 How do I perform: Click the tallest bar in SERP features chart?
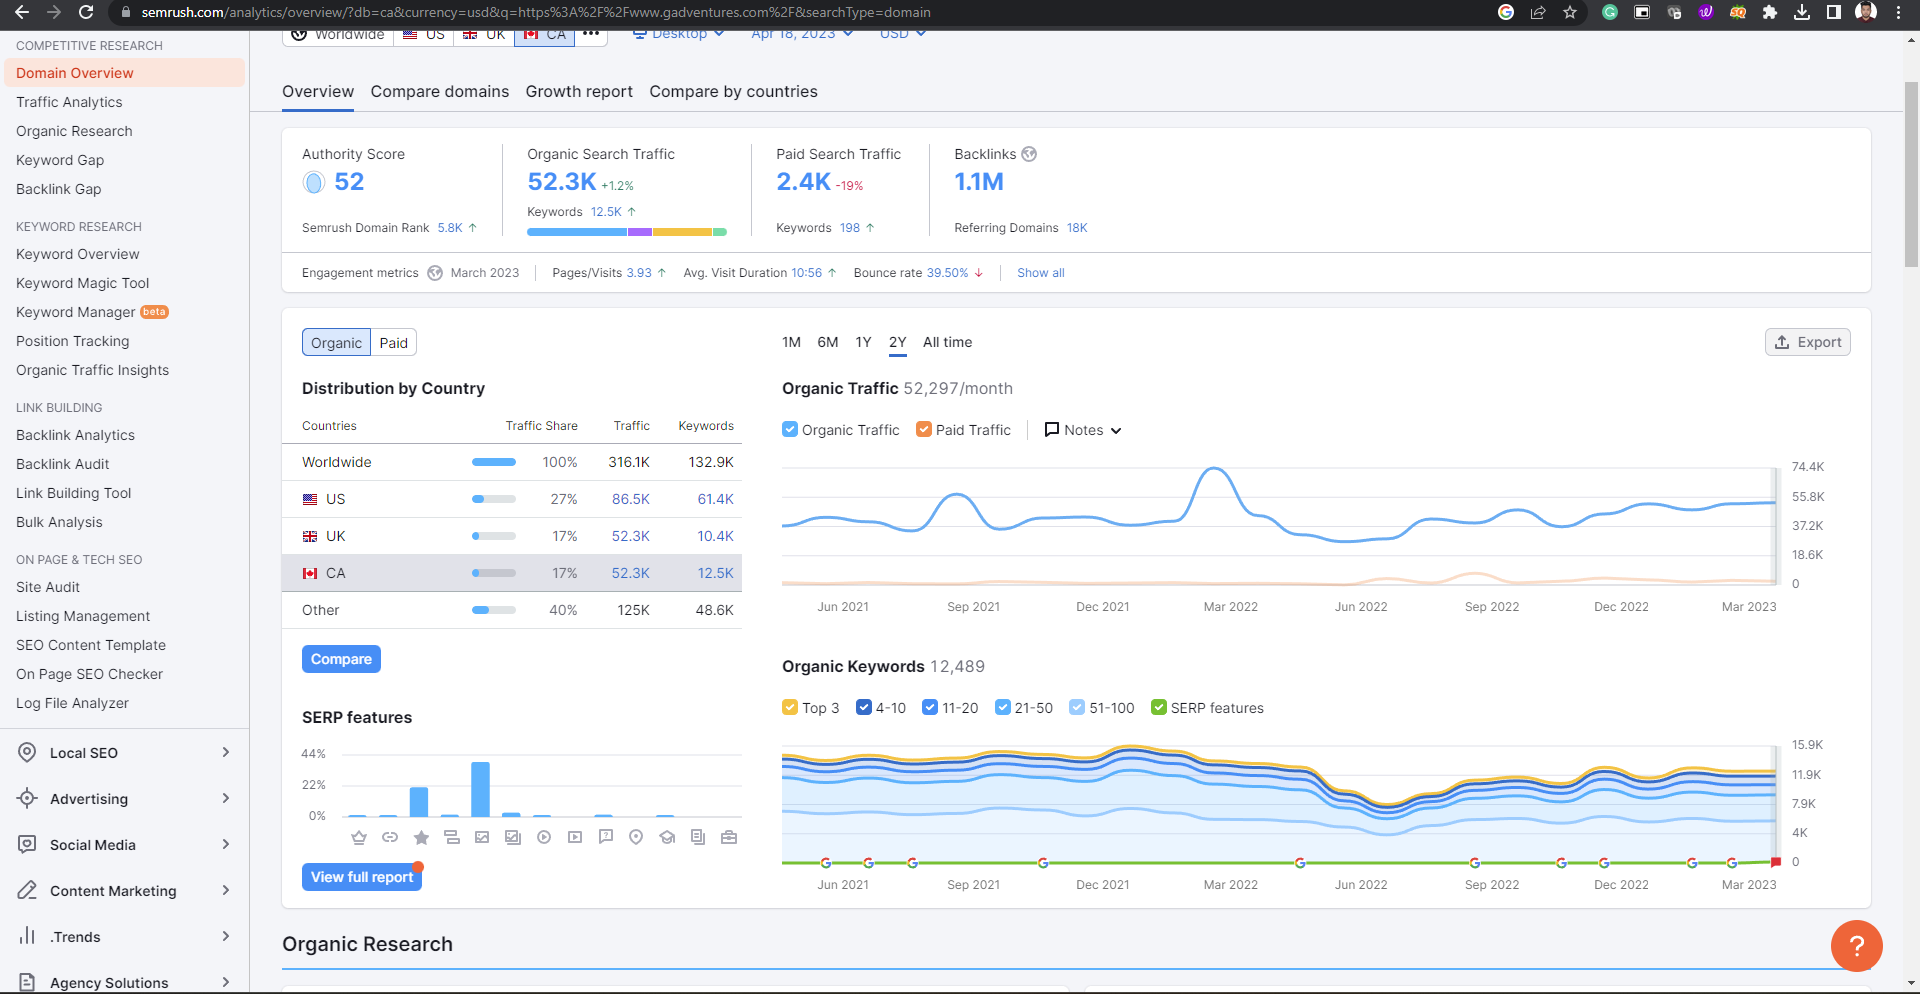click(x=480, y=789)
